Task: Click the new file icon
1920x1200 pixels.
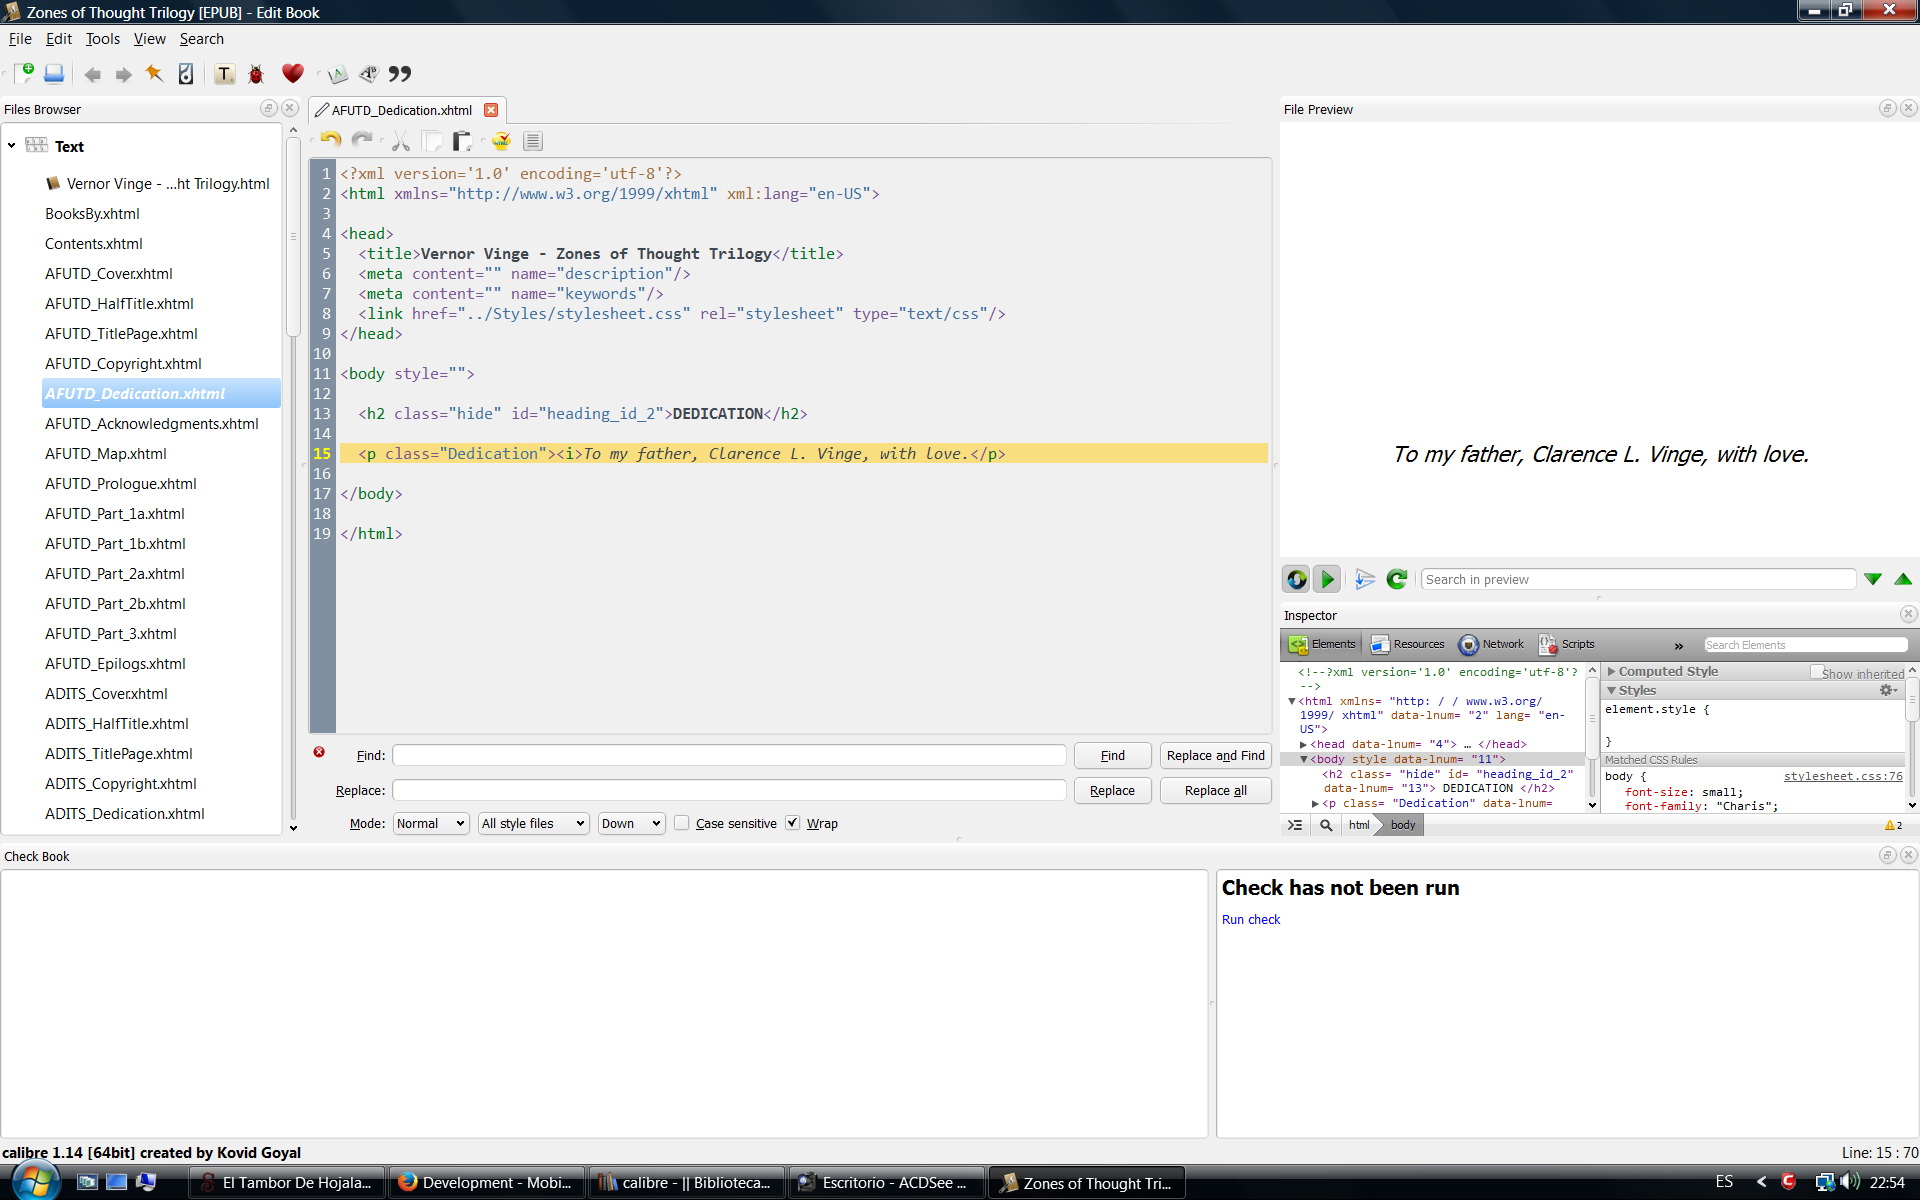Action: (24, 73)
